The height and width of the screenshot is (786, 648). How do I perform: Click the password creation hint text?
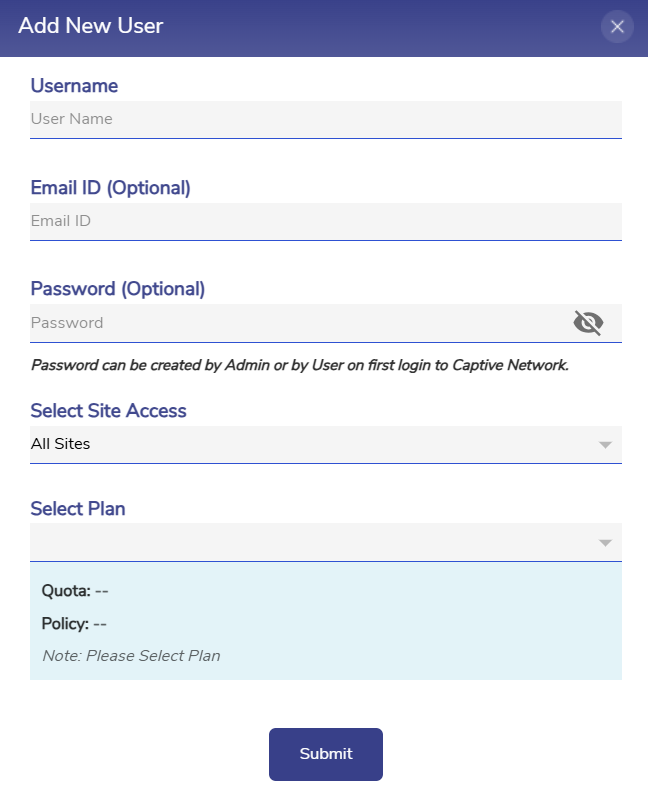click(299, 366)
